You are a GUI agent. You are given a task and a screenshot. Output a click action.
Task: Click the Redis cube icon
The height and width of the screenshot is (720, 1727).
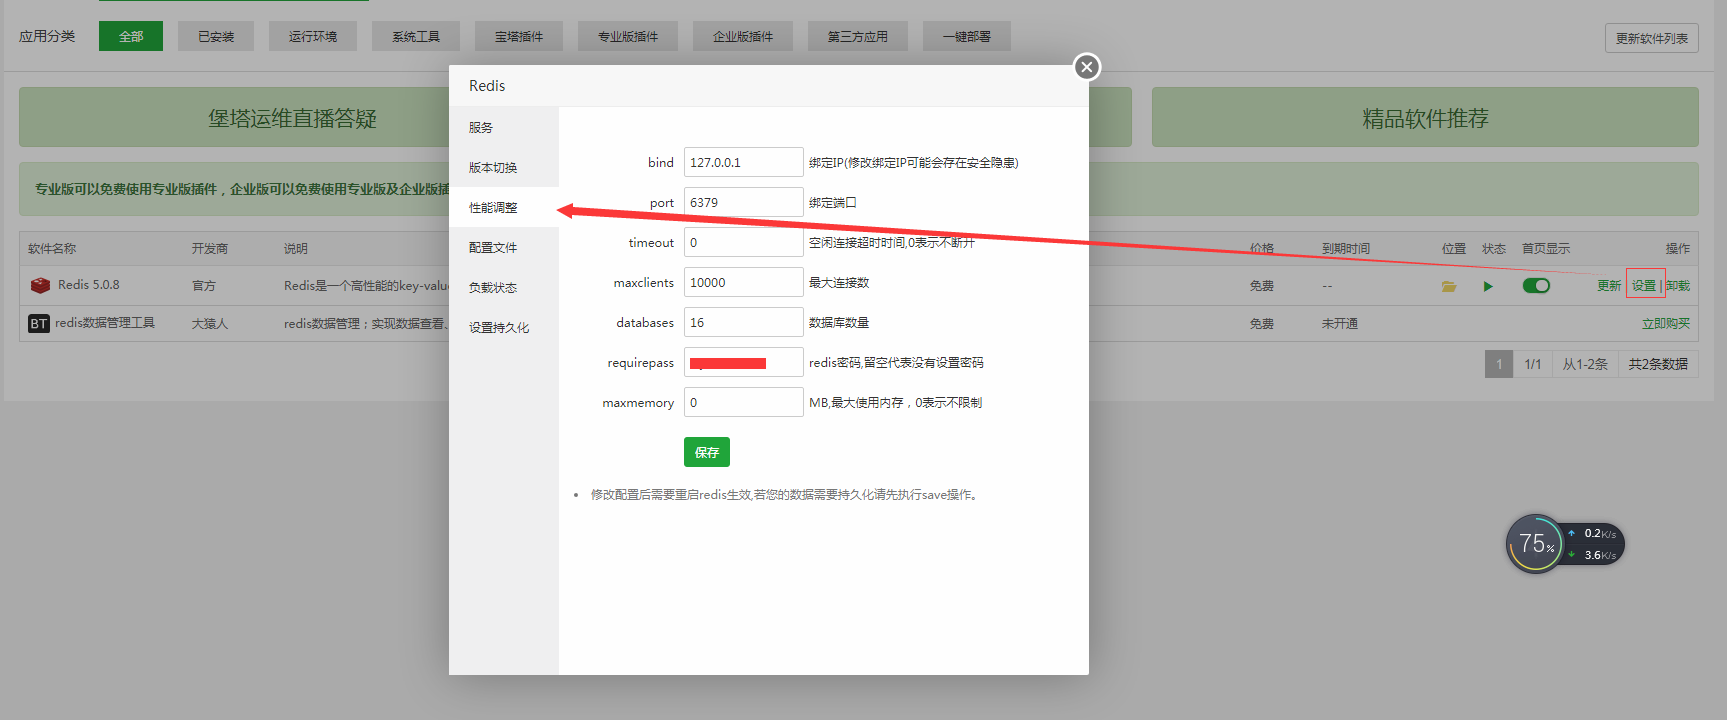[x=40, y=285]
